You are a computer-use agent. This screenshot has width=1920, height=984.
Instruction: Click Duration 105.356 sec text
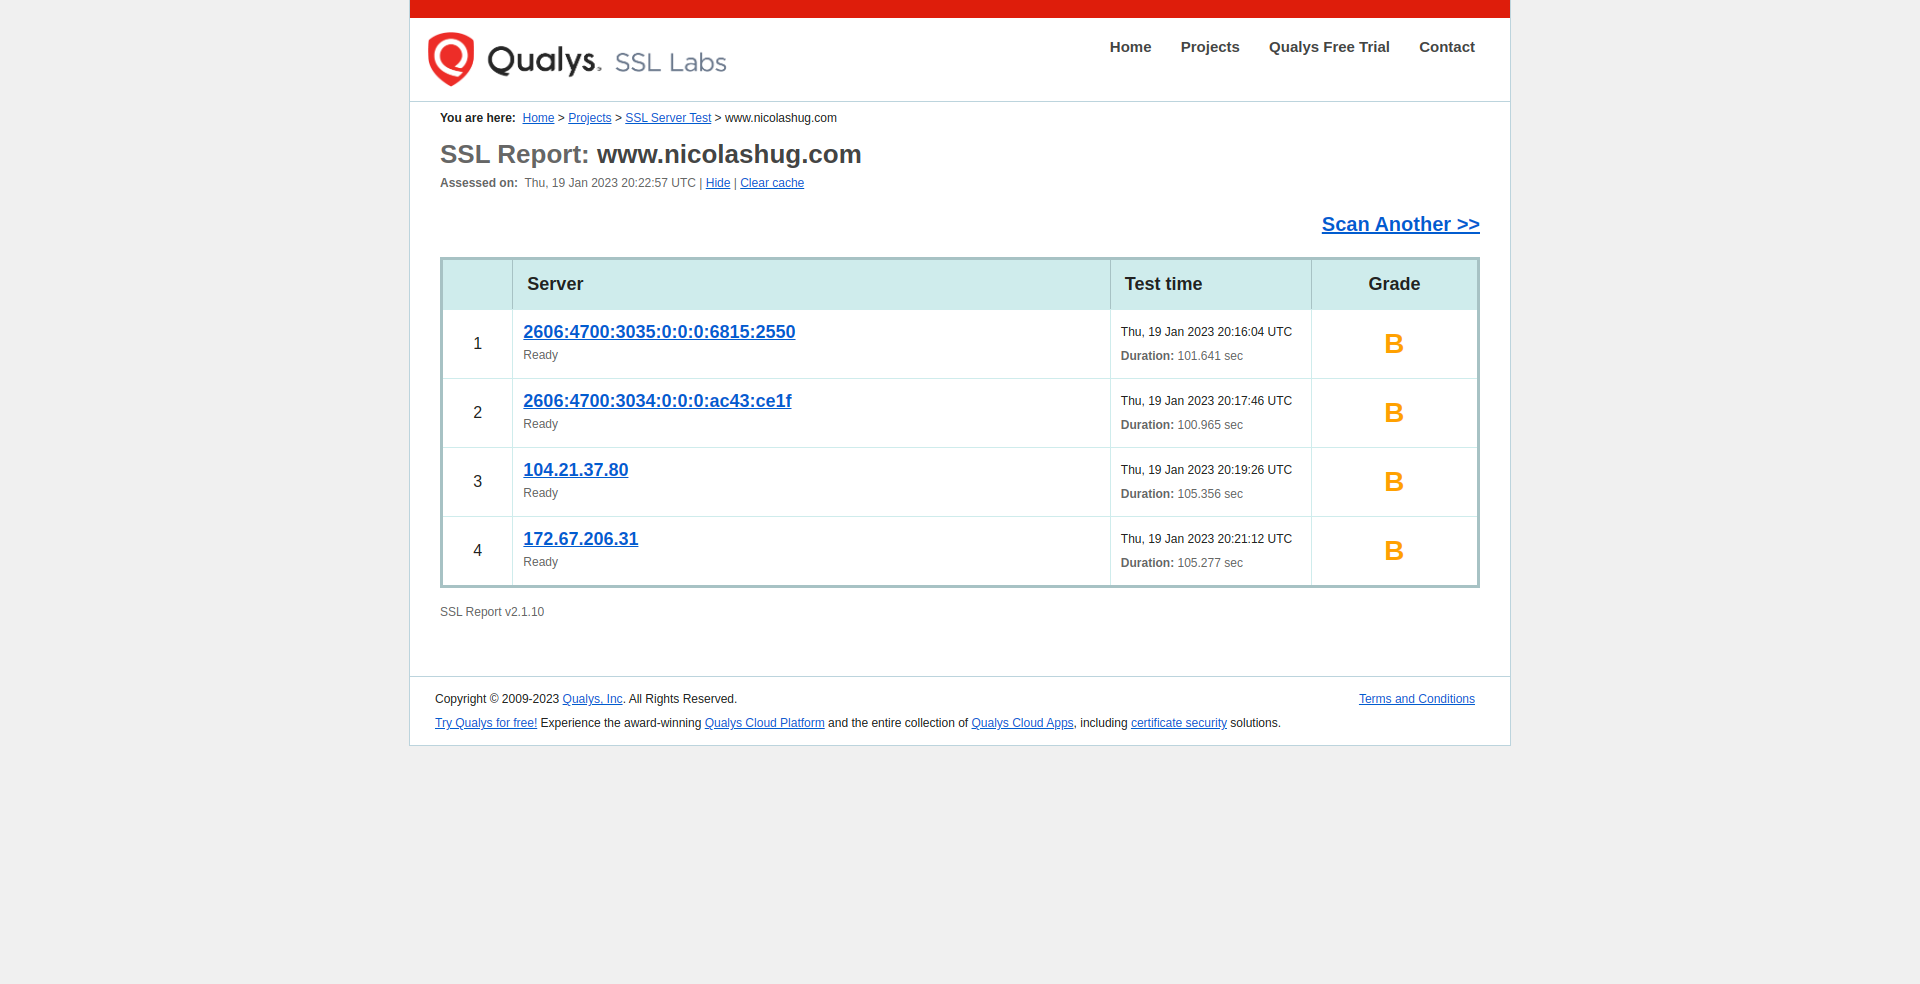[x=1182, y=494]
